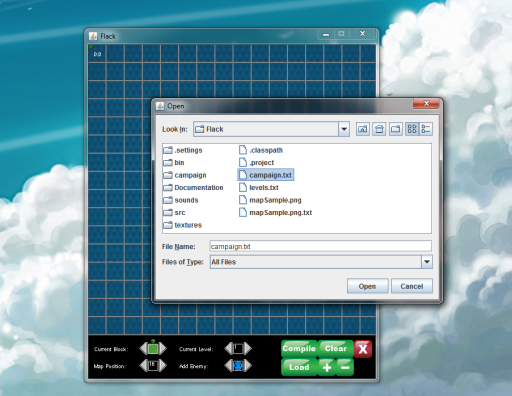Click Map Position left arrow
This screenshot has width=512, height=396.
point(143,366)
